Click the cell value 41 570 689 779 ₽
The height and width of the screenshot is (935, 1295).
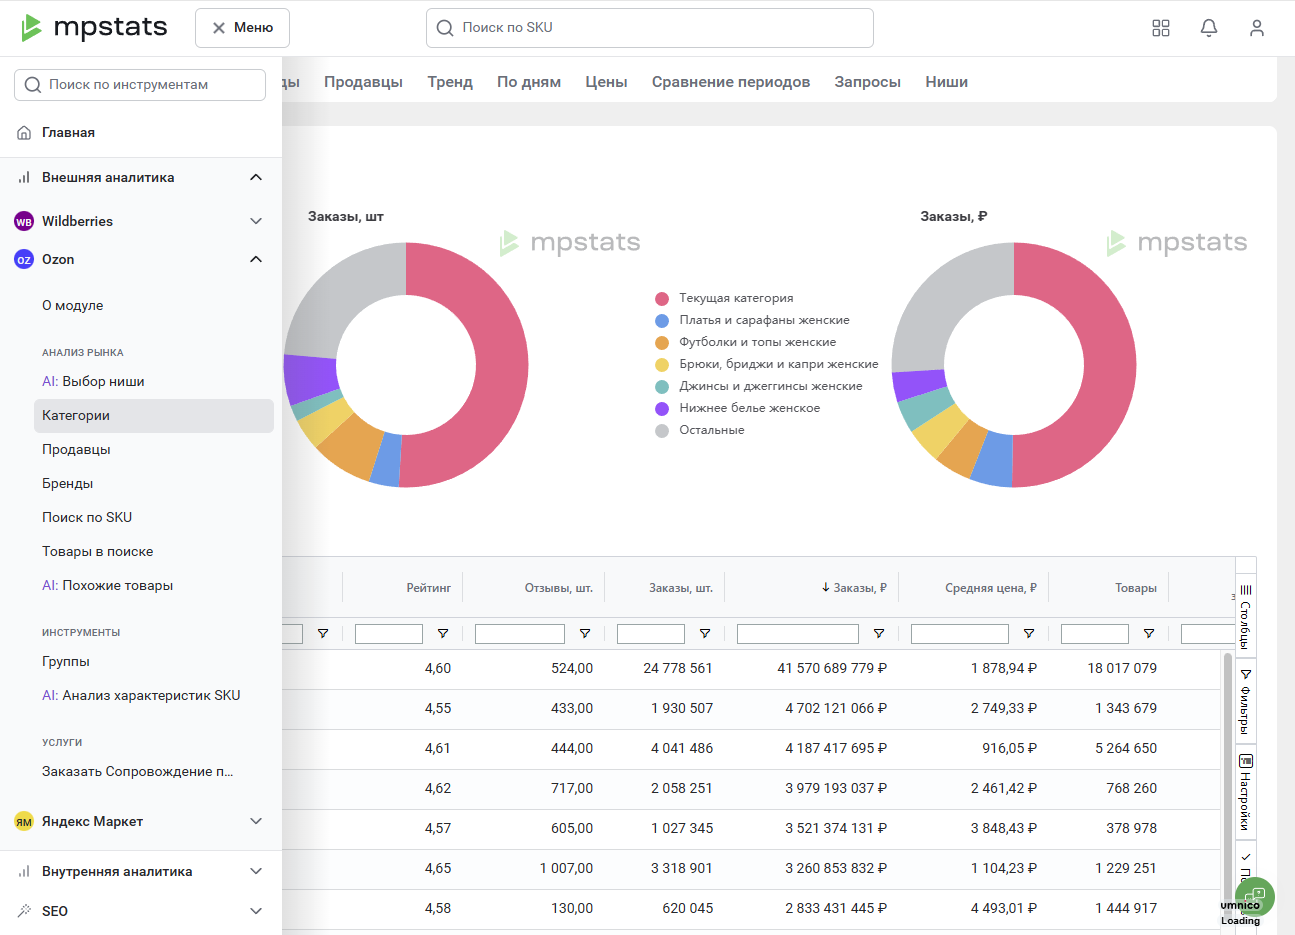pyautogui.click(x=832, y=668)
